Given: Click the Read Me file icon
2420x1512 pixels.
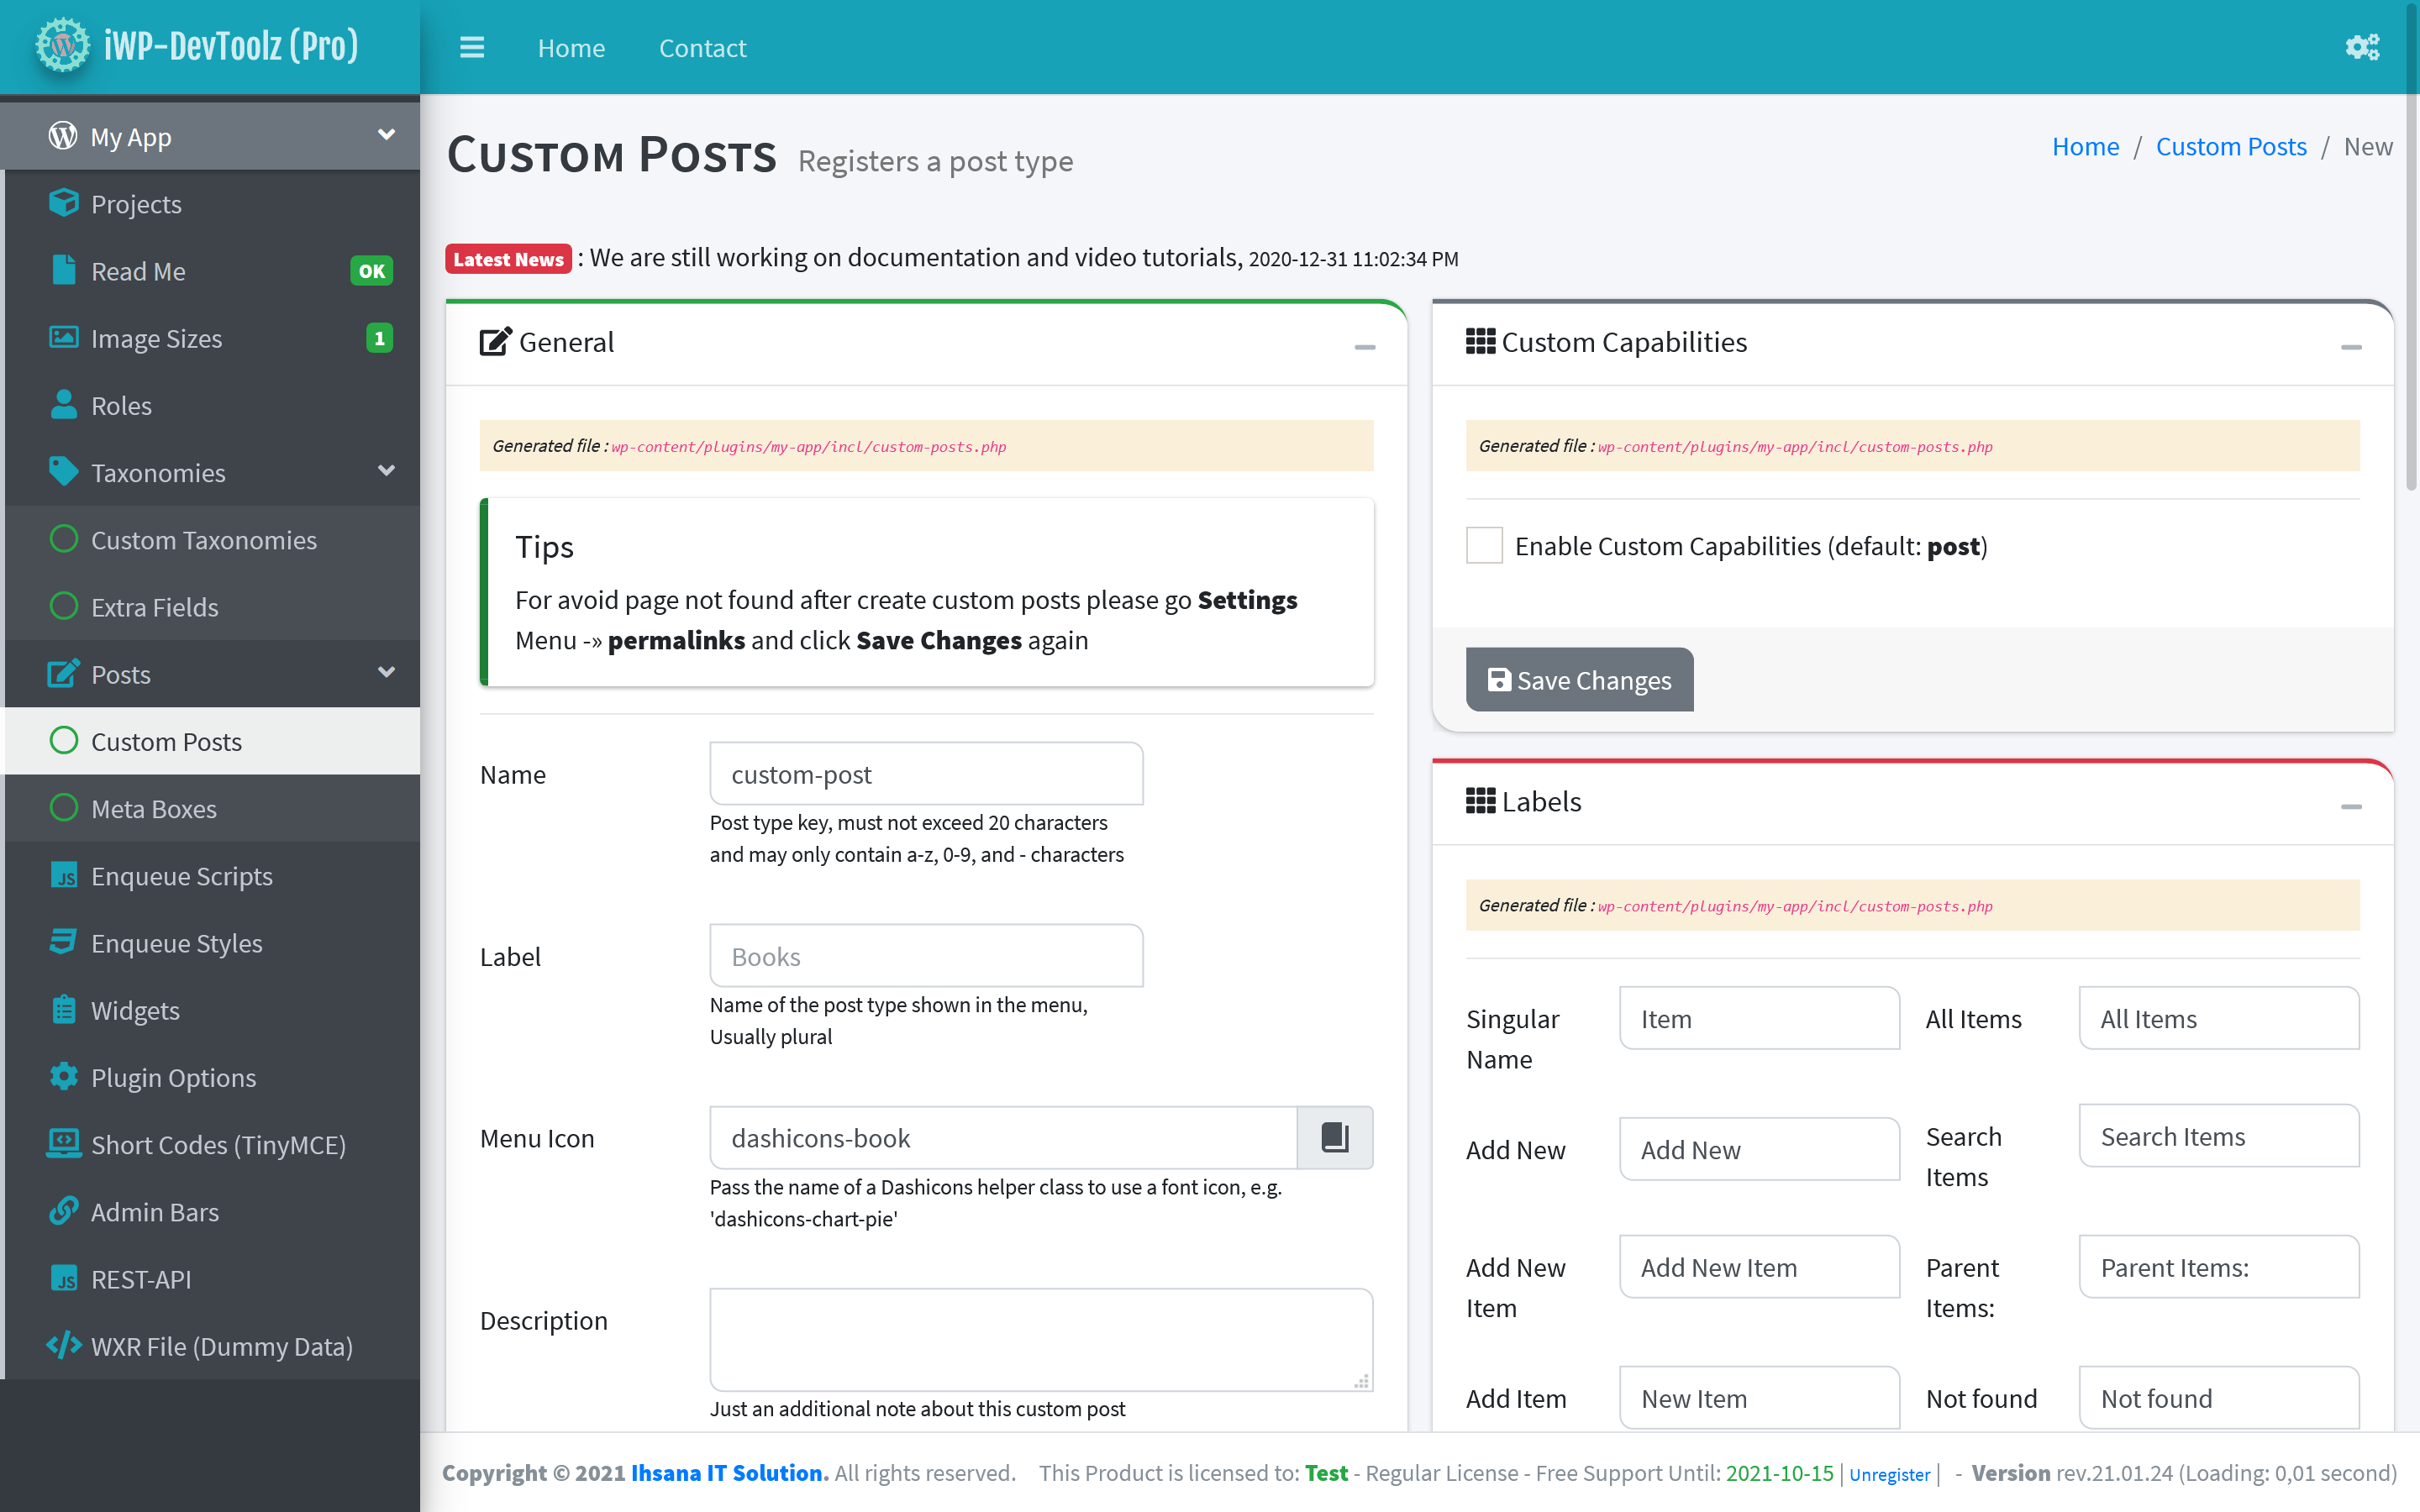Looking at the screenshot, I should tap(63, 270).
